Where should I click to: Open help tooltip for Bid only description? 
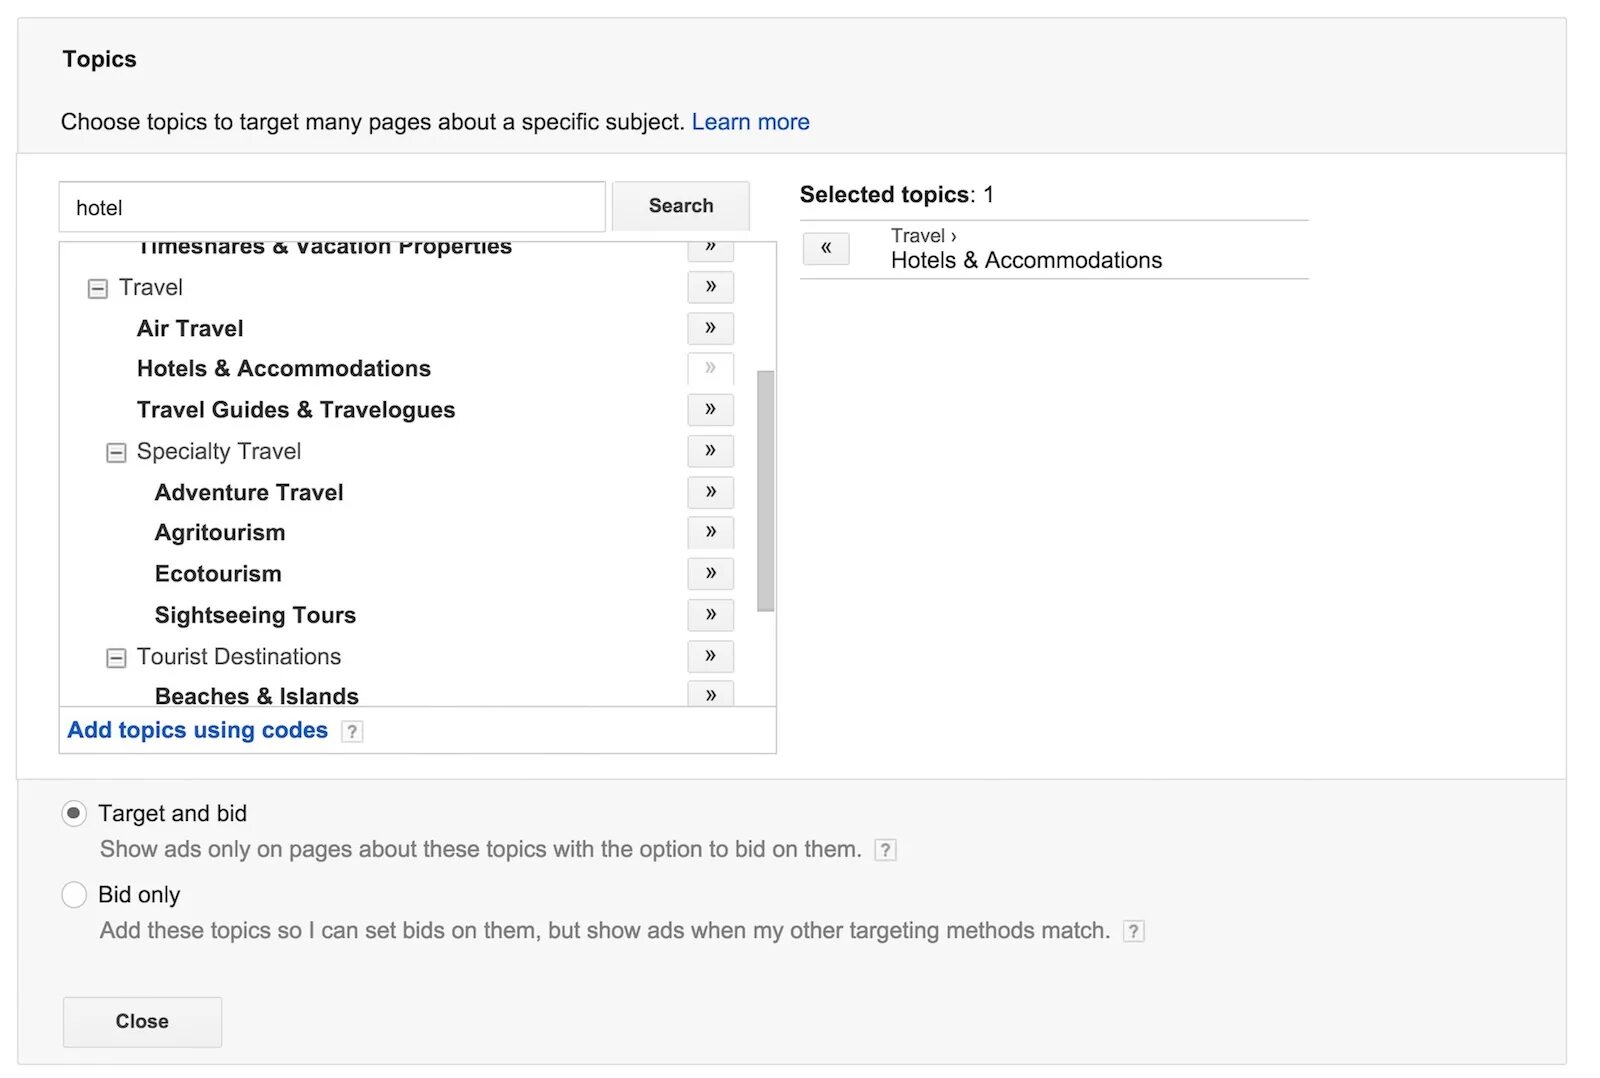coord(1133,931)
